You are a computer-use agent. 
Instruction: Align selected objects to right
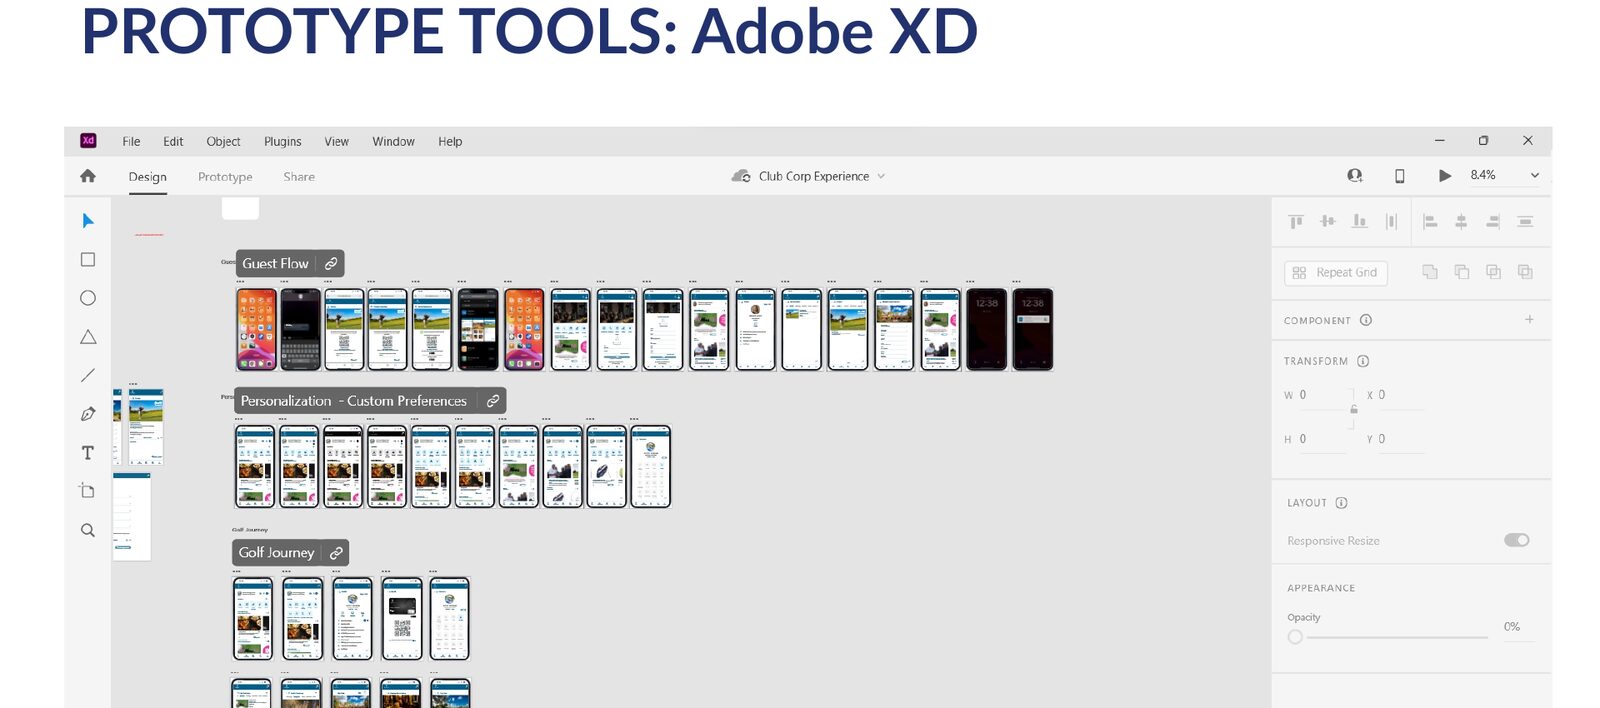pyautogui.click(x=1493, y=222)
